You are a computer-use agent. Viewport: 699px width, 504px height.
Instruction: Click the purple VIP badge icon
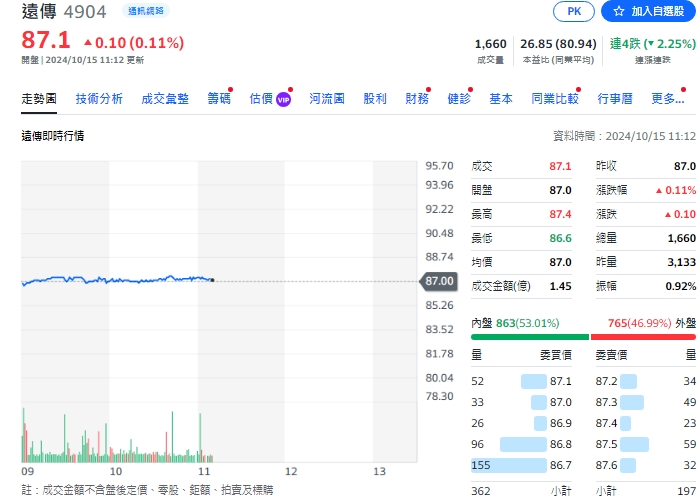point(284,100)
